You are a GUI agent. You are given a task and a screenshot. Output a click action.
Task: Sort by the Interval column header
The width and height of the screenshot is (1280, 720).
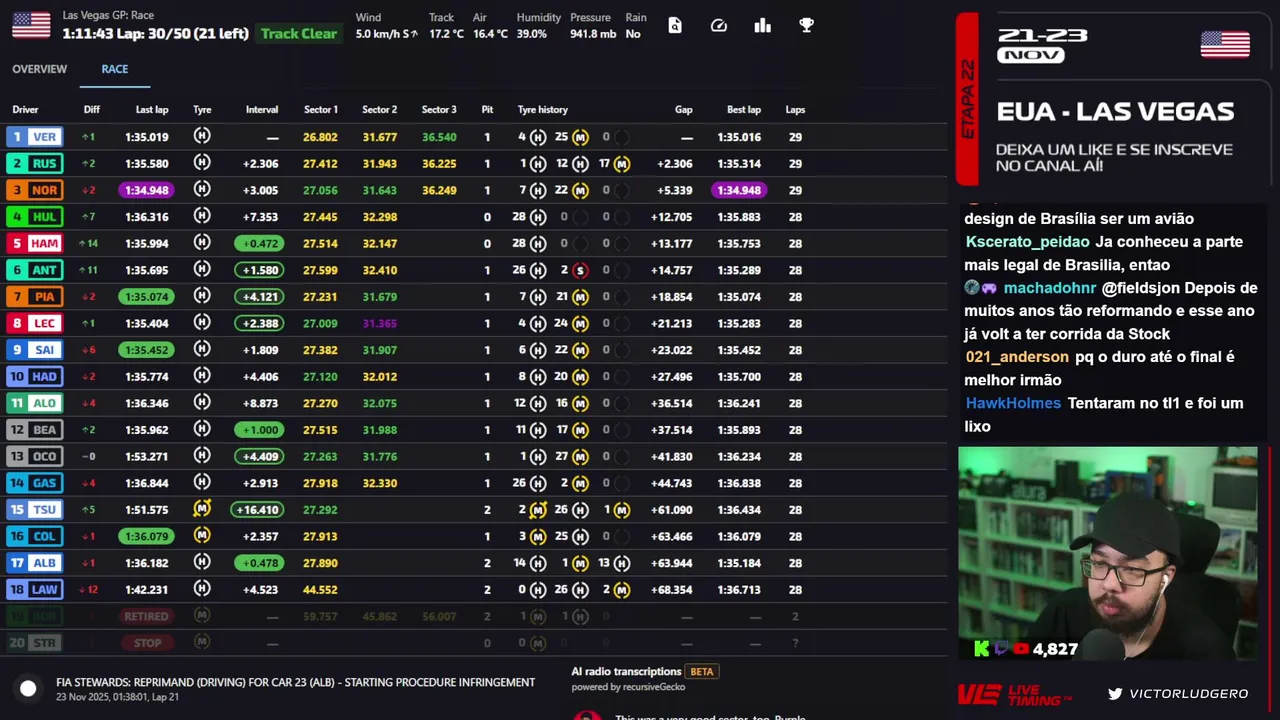pyautogui.click(x=262, y=110)
